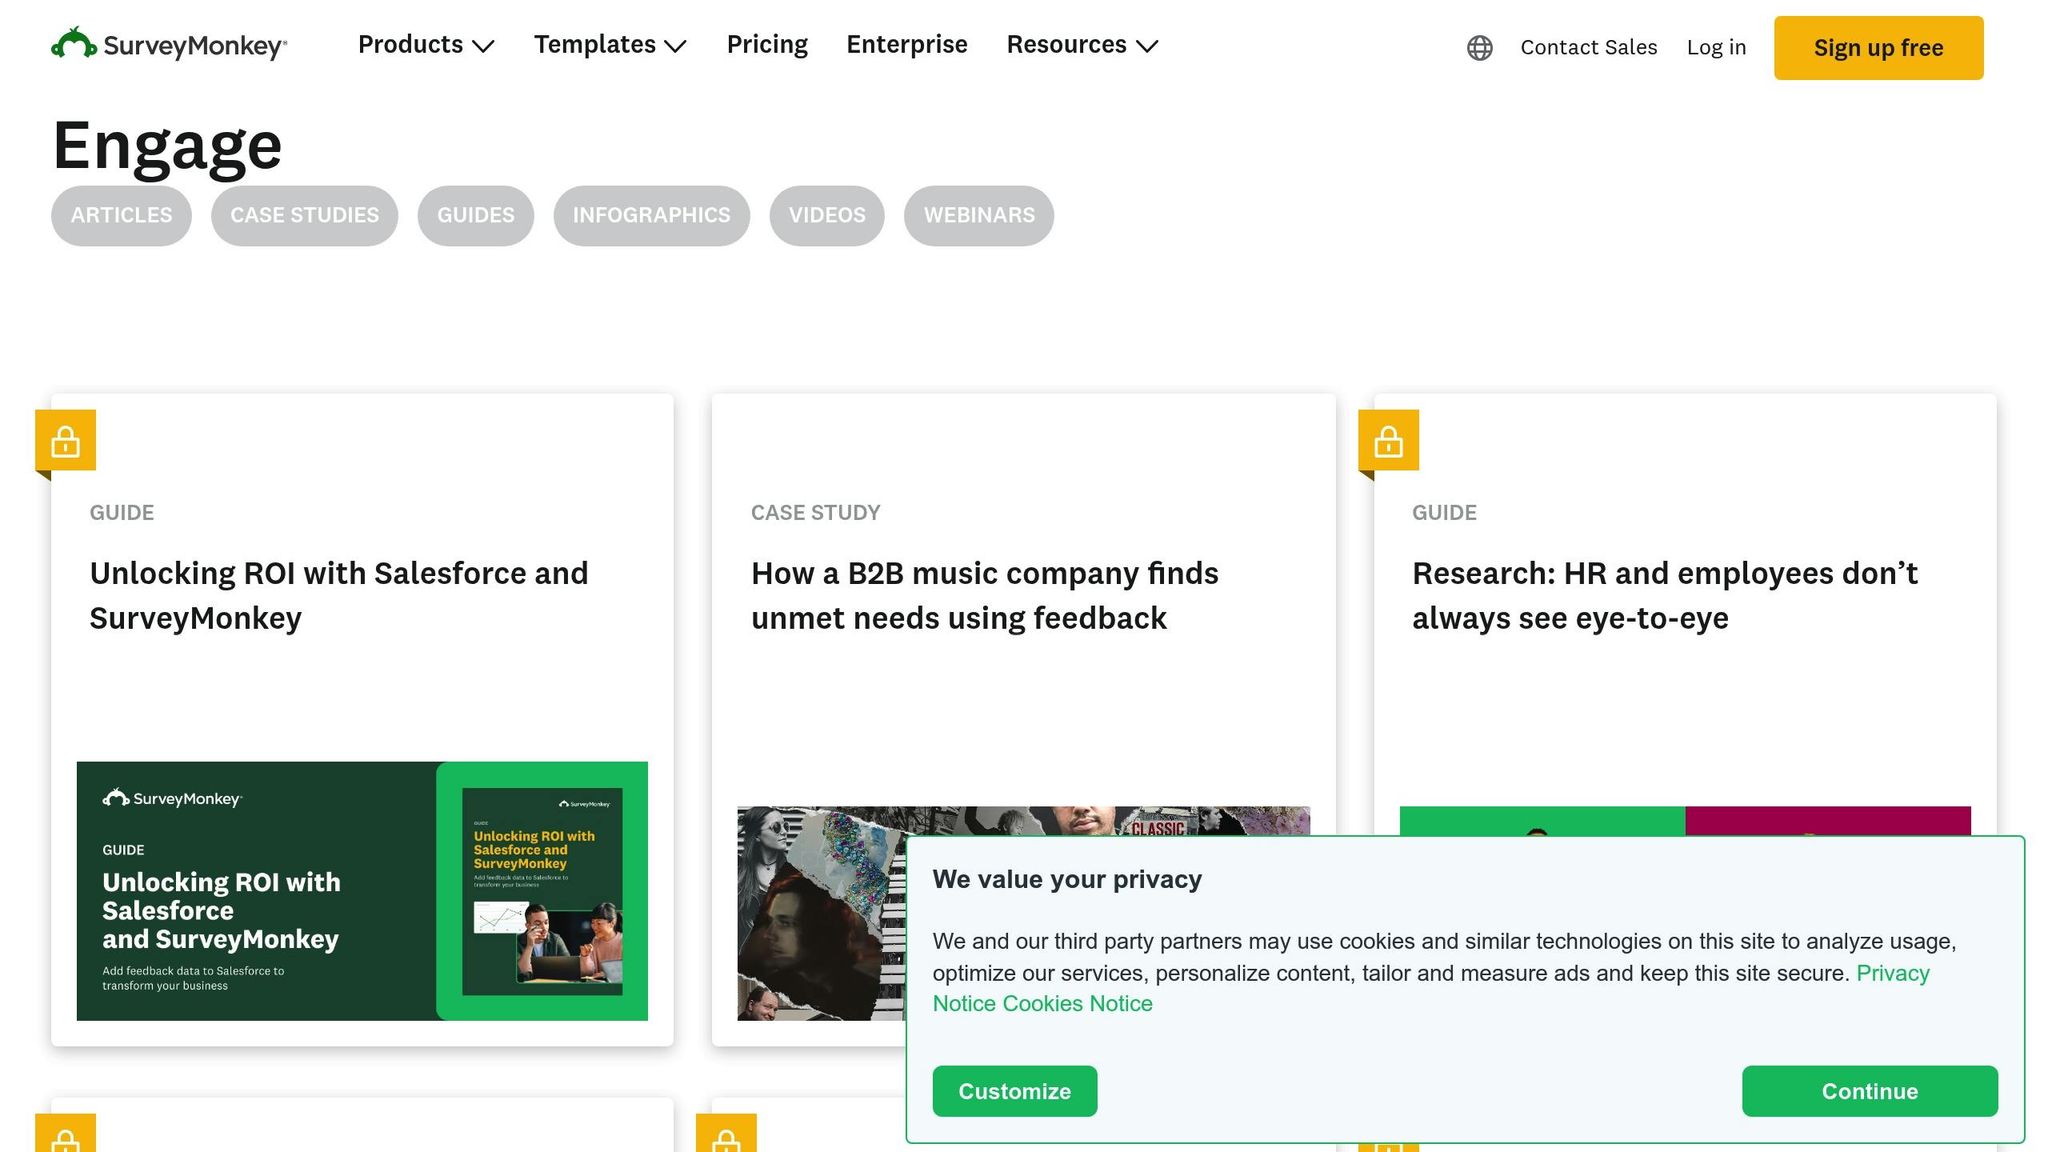Viewport: 2048px width, 1152px height.
Task: Open the Enterprise page
Action: click(907, 45)
